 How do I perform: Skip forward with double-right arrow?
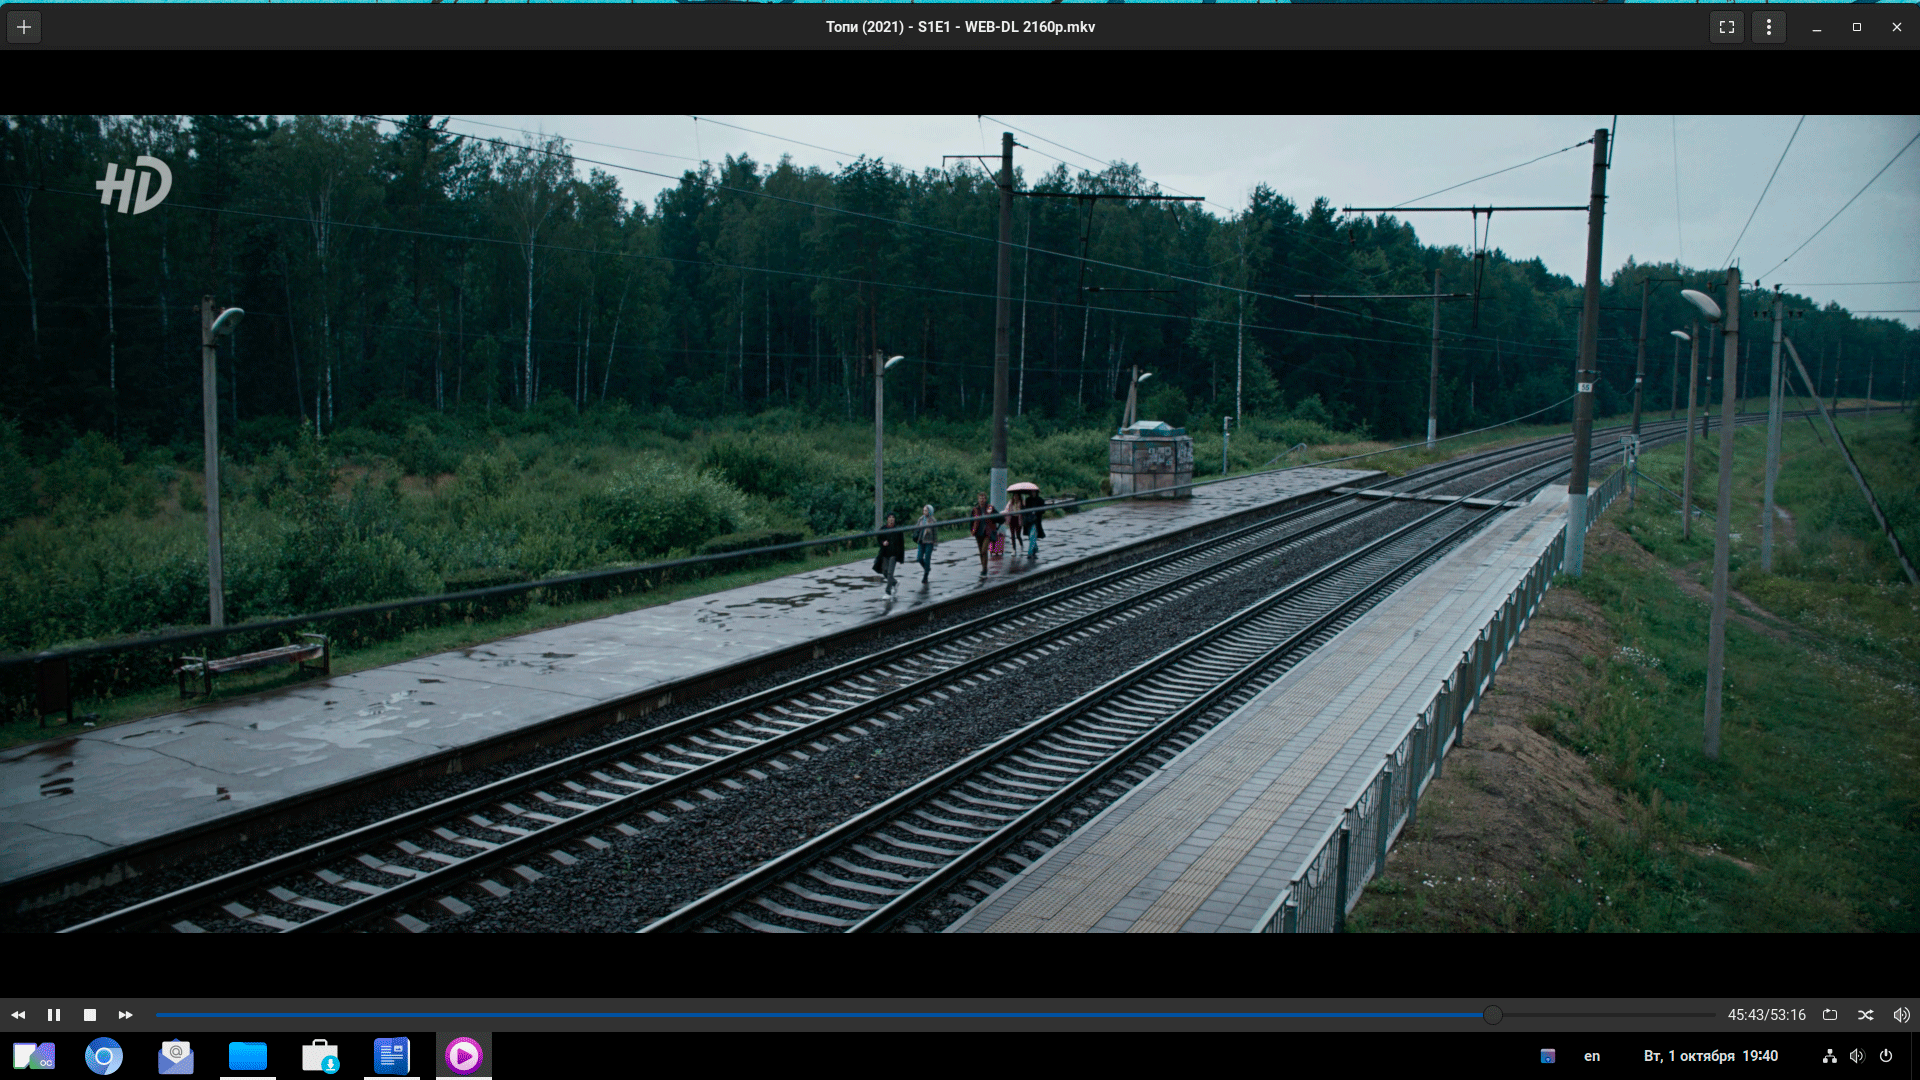pyautogui.click(x=126, y=1015)
